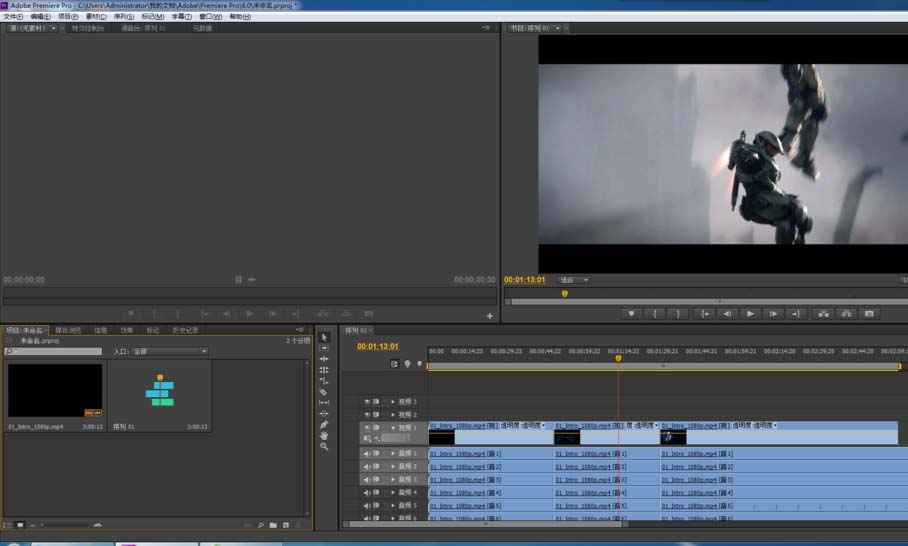Select the Selection arrow tool
908x546 pixels.
pos(324,337)
